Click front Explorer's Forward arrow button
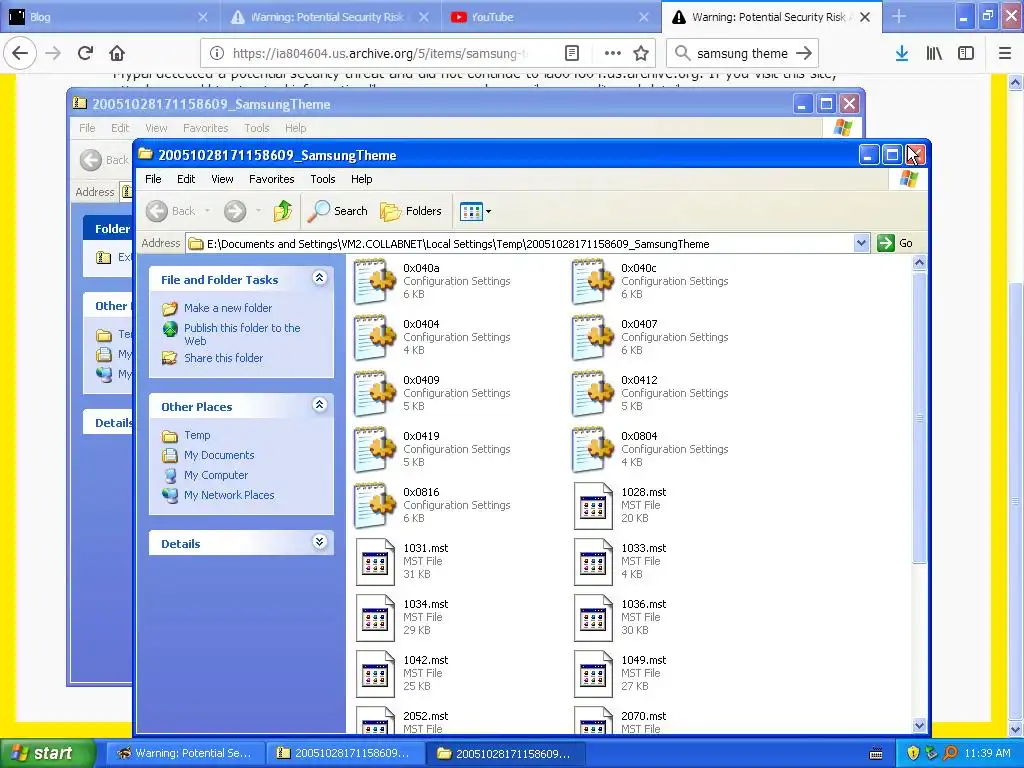Viewport: 1024px width, 768px height. coord(235,211)
